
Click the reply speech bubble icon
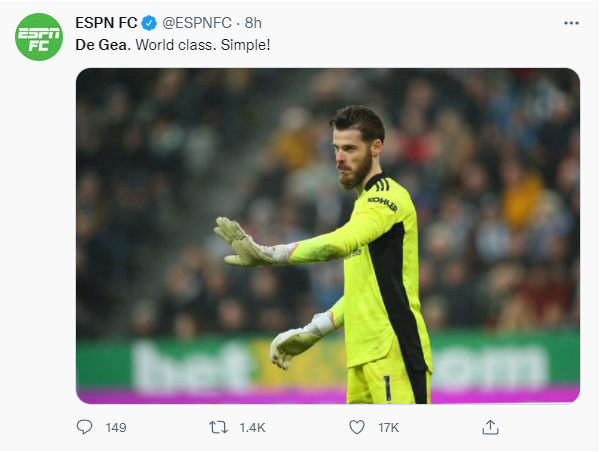85,427
